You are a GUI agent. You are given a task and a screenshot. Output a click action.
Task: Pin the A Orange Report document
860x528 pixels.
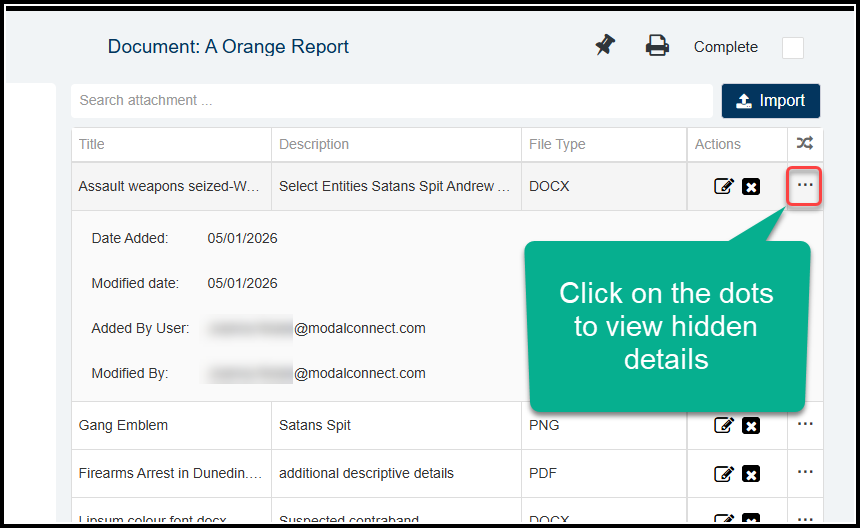pyautogui.click(x=605, y=46)
